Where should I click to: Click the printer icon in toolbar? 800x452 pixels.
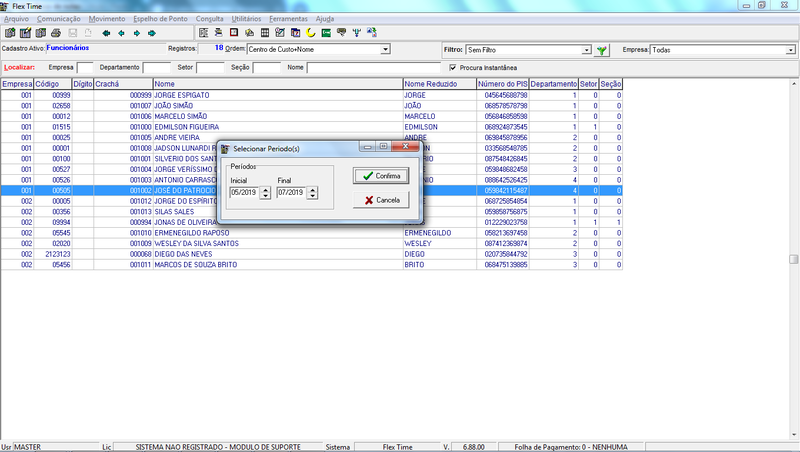pos(56,33)
